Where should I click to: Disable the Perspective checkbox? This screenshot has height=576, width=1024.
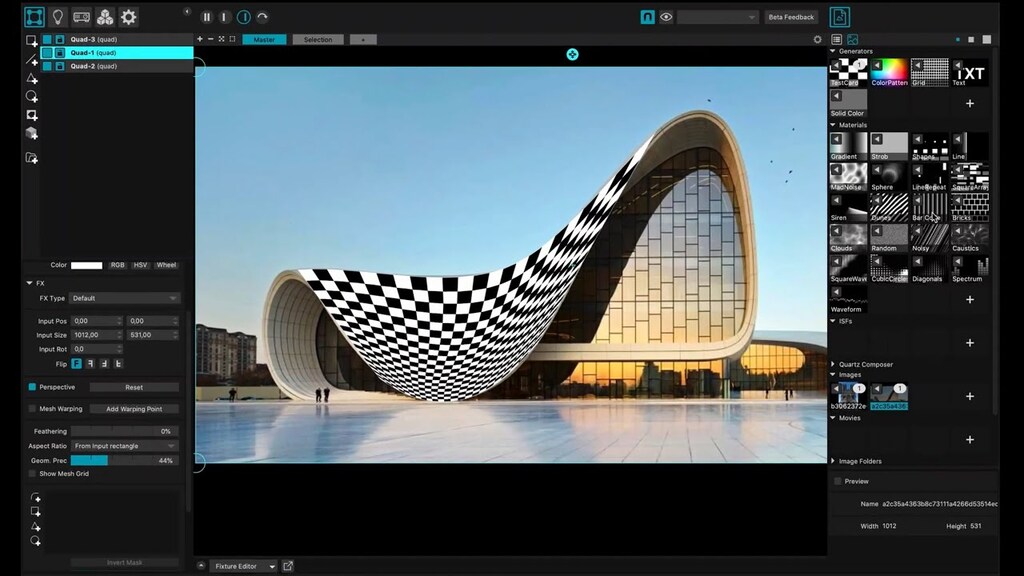click(31, 387)
